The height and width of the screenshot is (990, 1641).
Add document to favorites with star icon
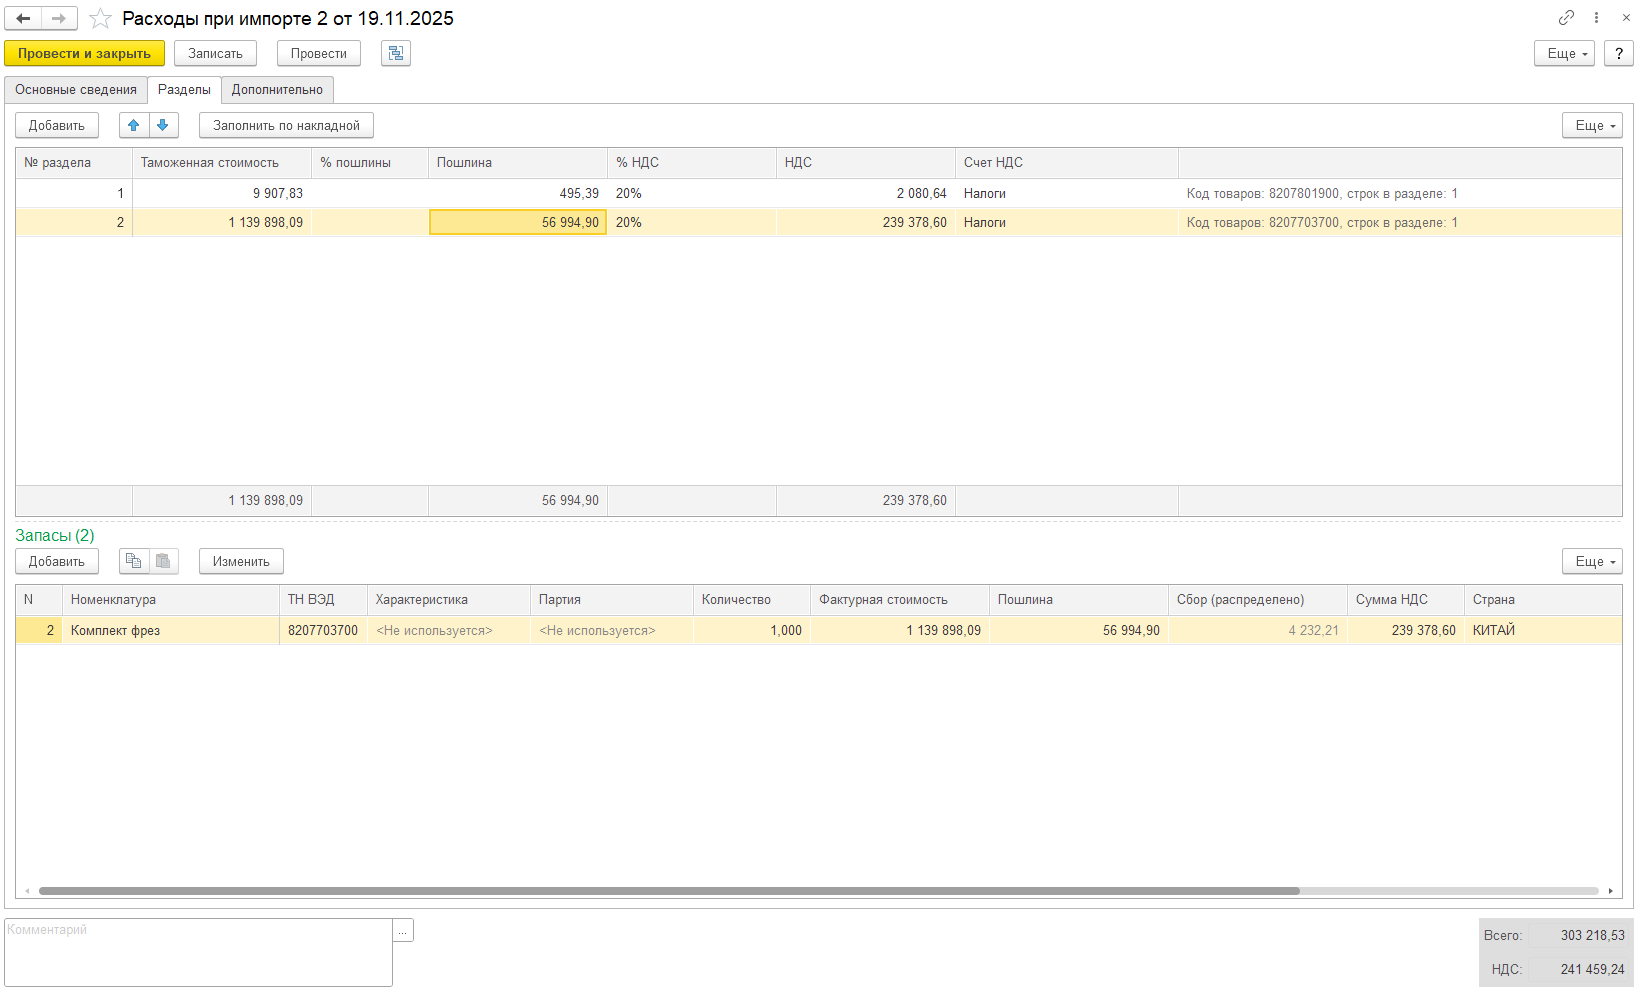(100, 18)
